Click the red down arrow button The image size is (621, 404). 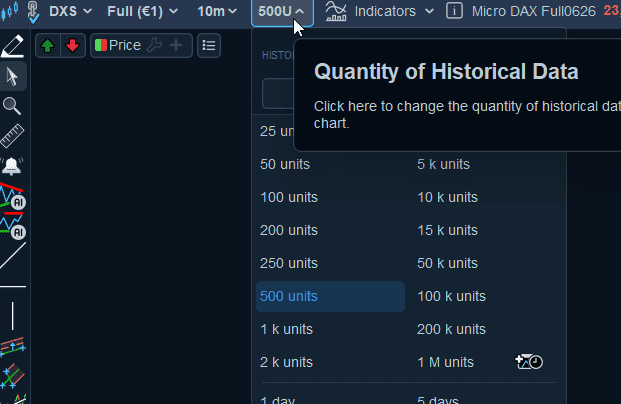click(x=71, y=46)
